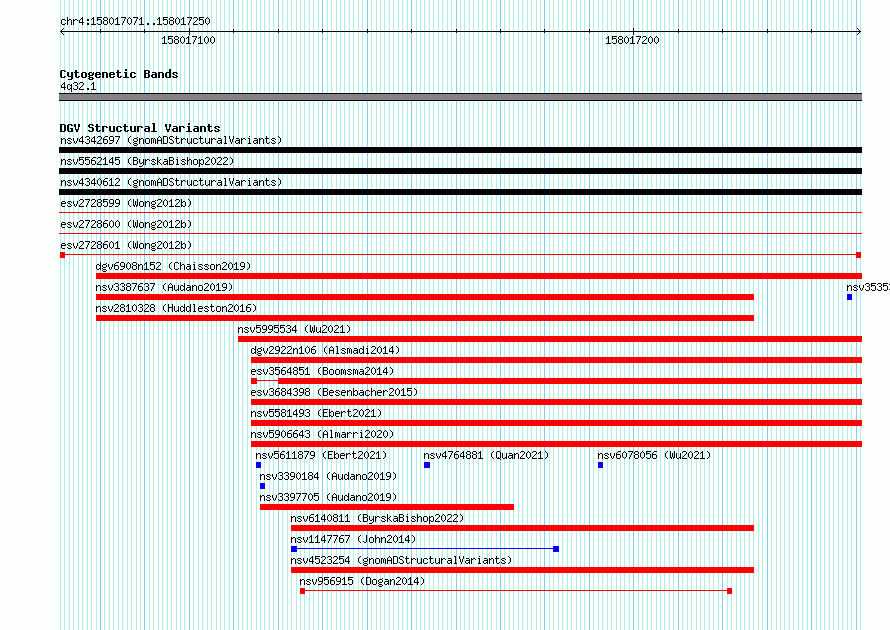Image resolution: width=890 pixels, height=630 pixels.
Task: Click the blue marker under nsv5611879
Action: click(258, 465)
